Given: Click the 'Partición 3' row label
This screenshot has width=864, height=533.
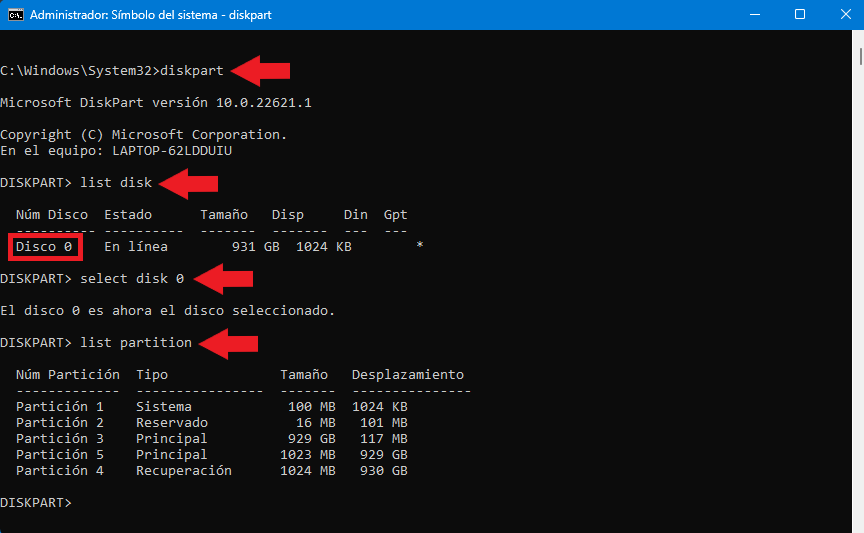Looking at the screenshot, I should [x=60, y=438].
